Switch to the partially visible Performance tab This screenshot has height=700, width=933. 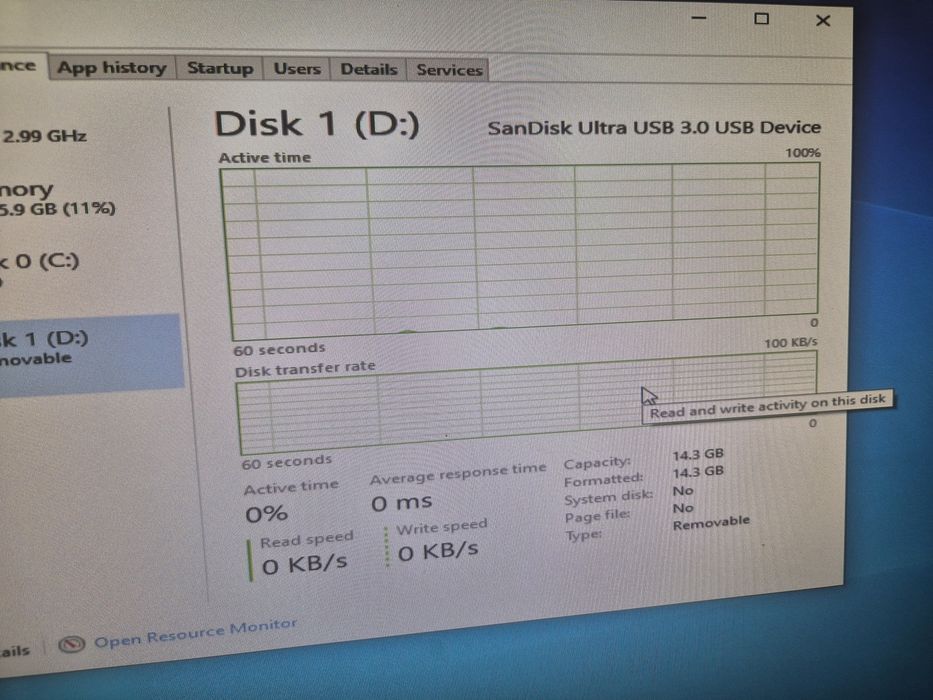click(x=21, y=65)
